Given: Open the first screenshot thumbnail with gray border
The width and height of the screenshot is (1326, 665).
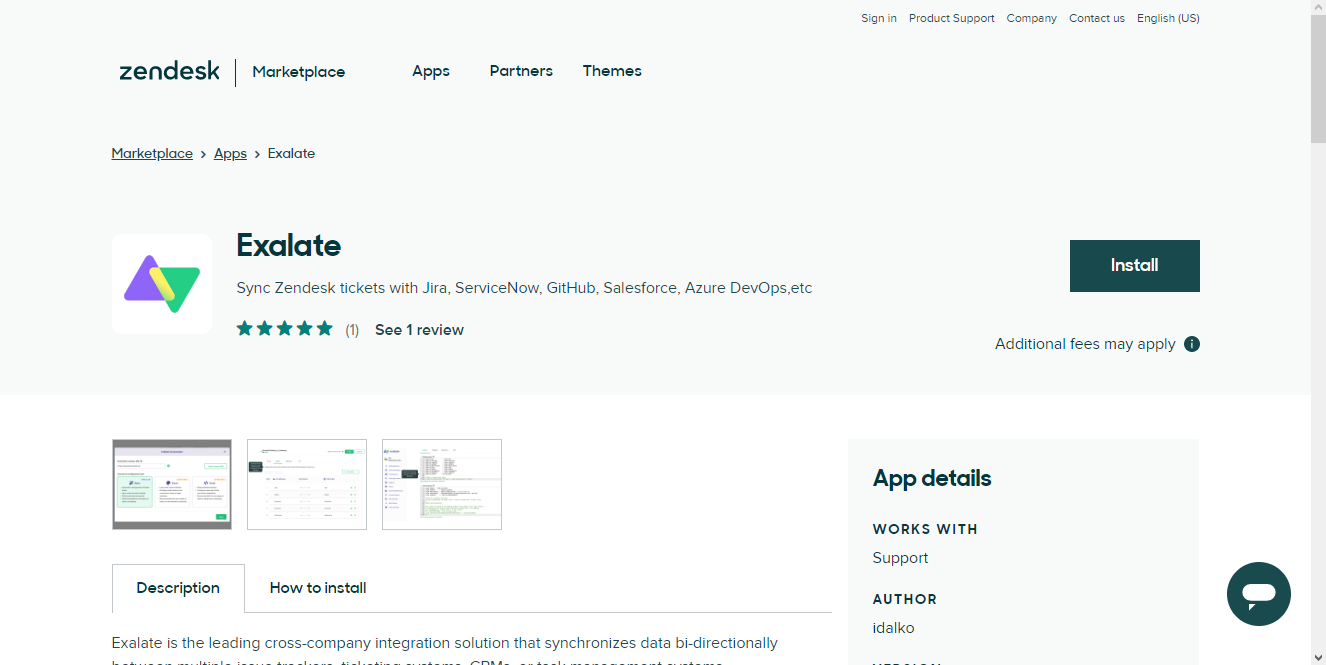Looking at the screenshot, I should click(172, 484).
